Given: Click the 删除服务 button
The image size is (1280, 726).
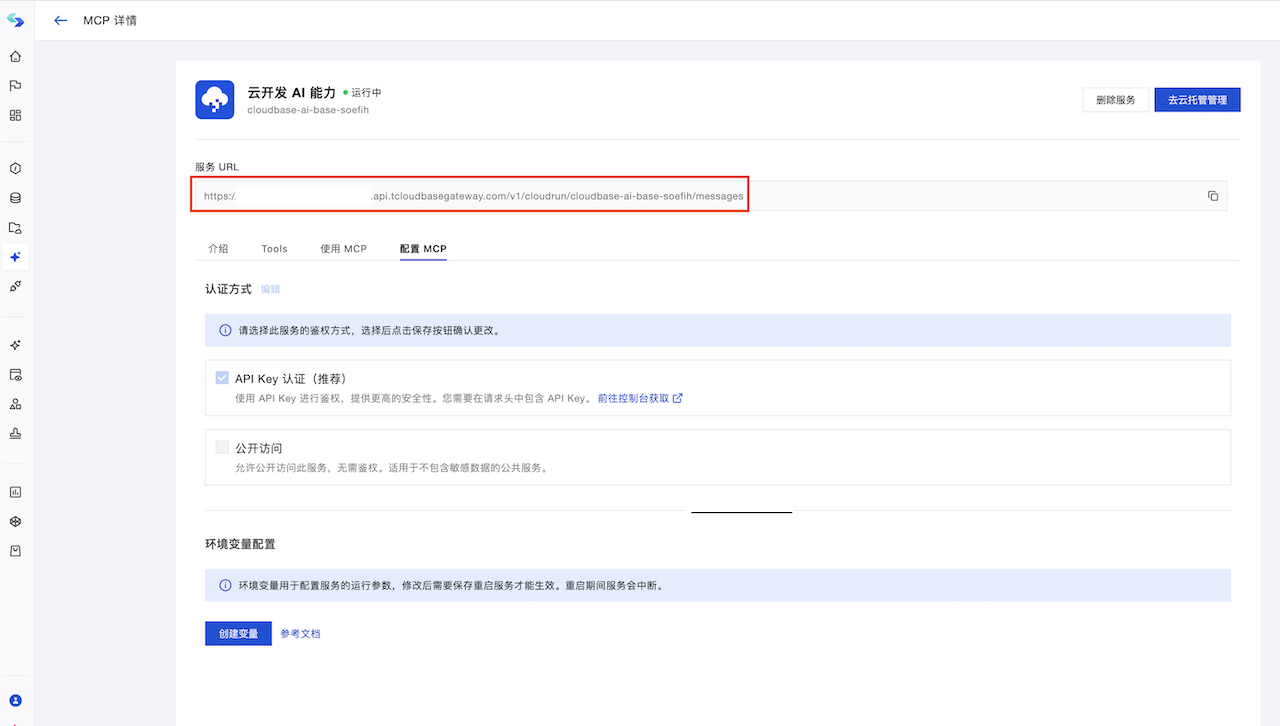Looking at the screenshot, I should tap(1115, 100).
